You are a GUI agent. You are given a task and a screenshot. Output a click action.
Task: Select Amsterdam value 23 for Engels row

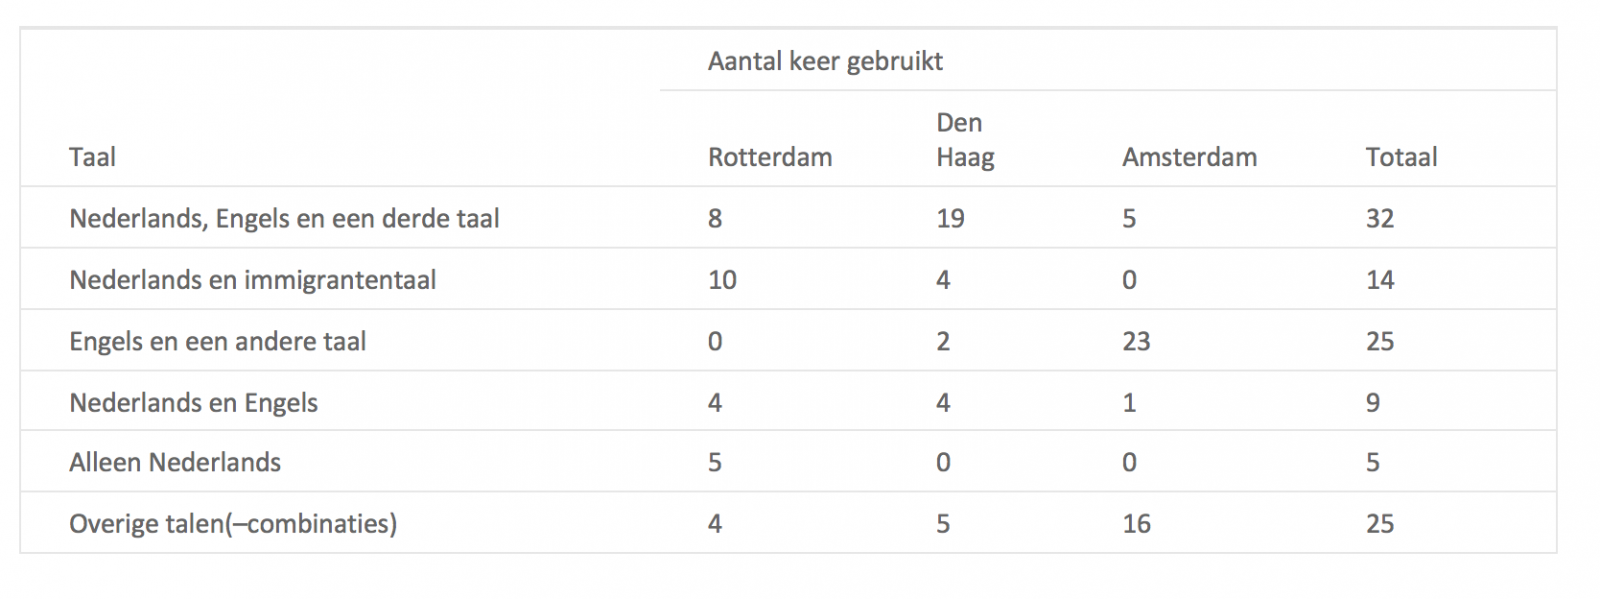tap(1136, 342)
